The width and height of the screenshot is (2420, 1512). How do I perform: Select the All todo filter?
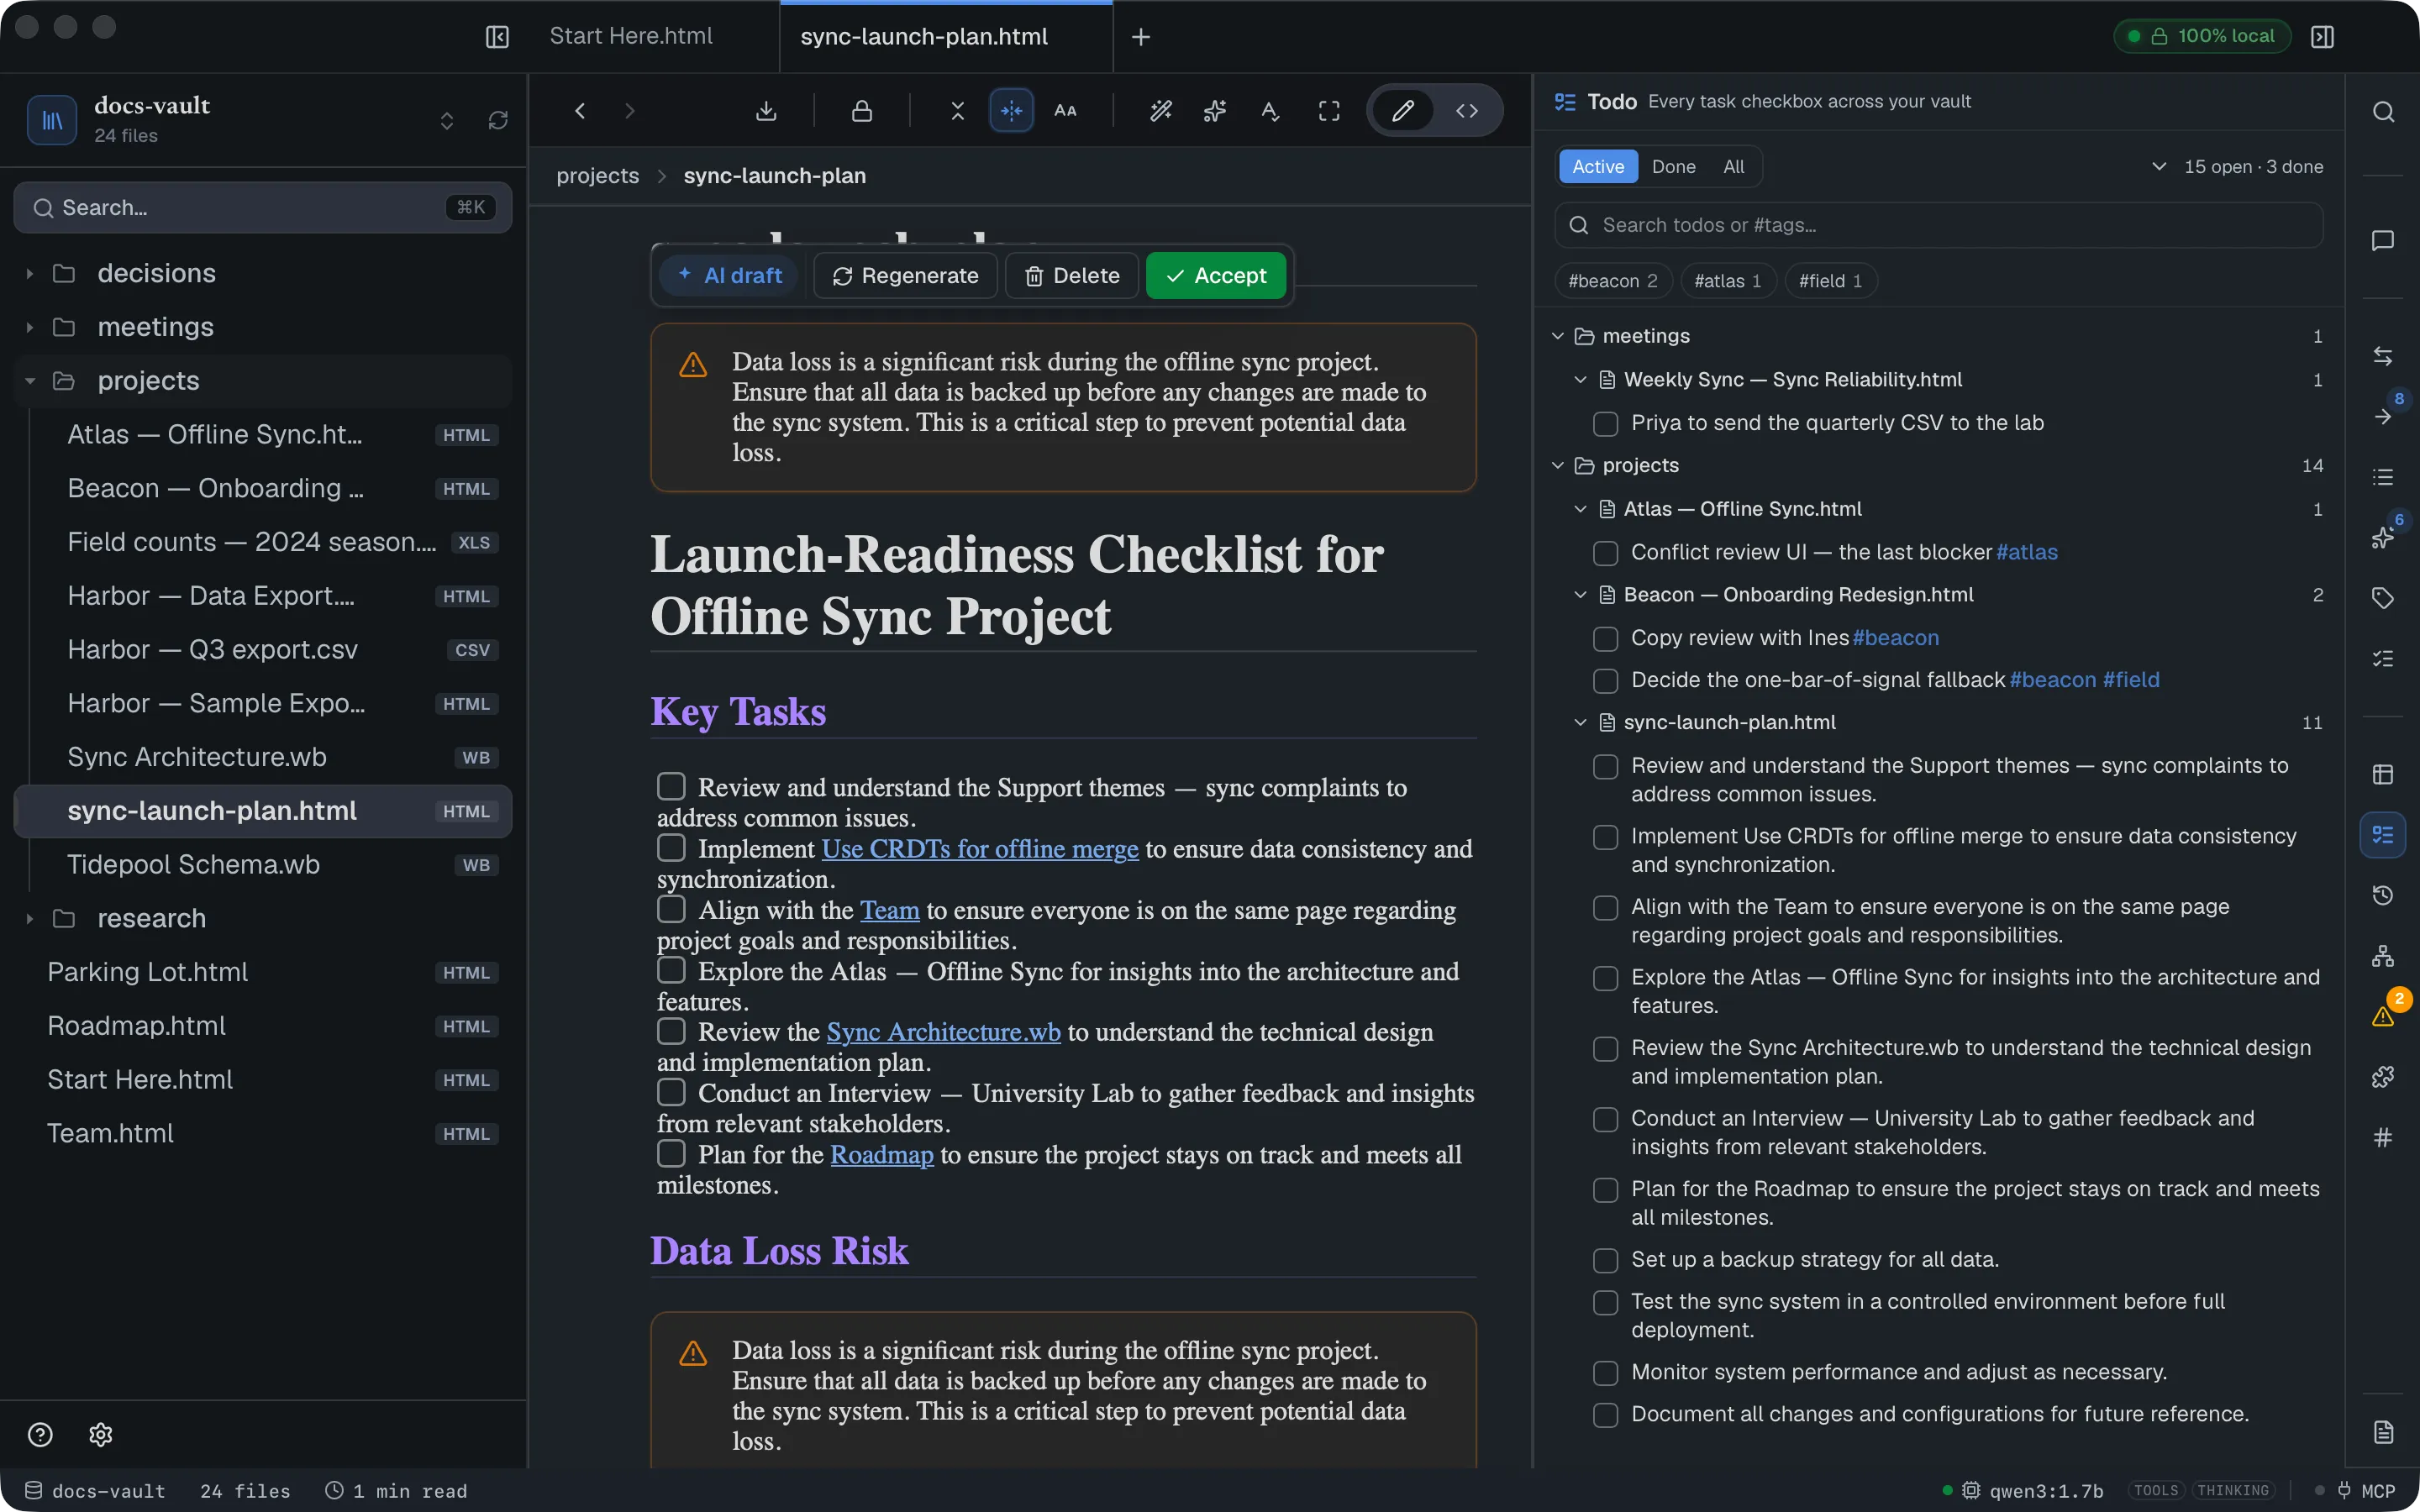(x=1733, y=167)
